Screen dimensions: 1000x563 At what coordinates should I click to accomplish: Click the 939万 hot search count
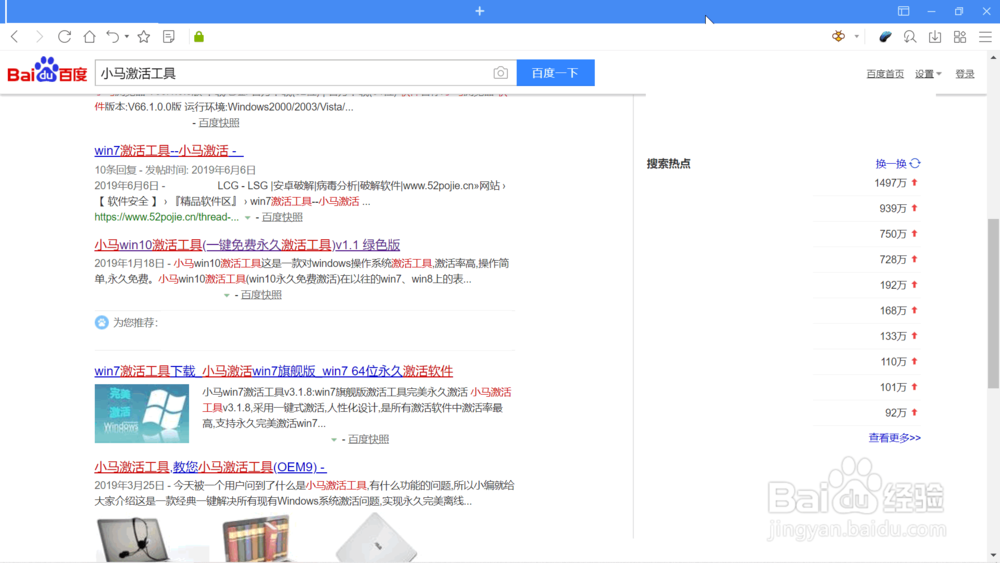pos(893,208)
